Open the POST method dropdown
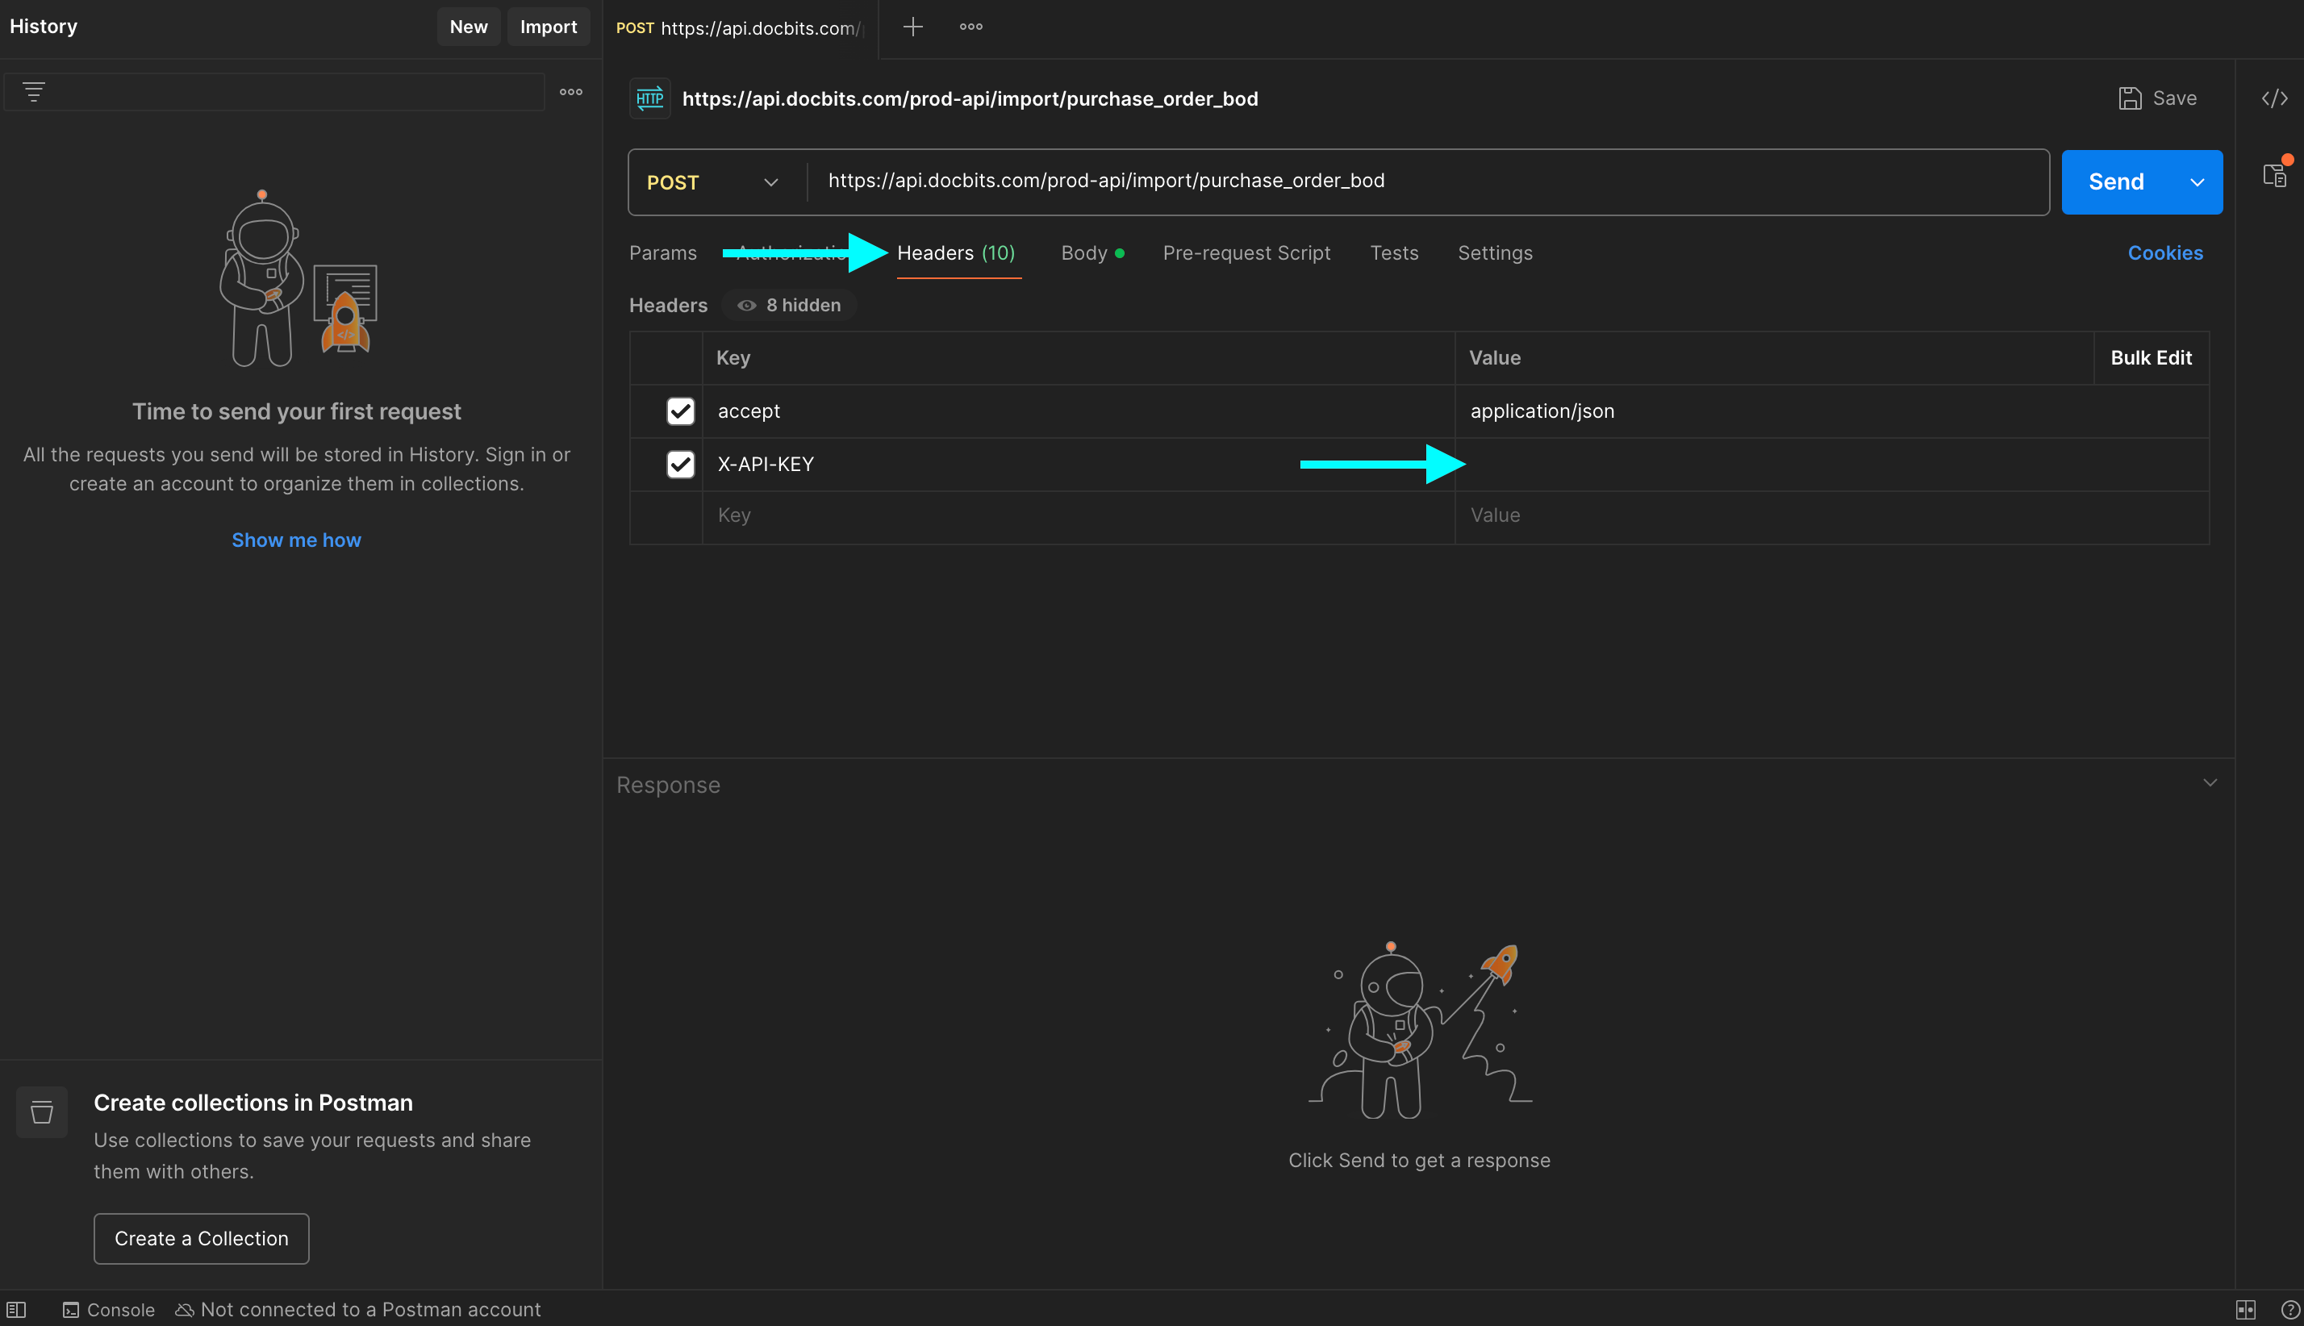2304x1326 pixels. pos(712,182)
